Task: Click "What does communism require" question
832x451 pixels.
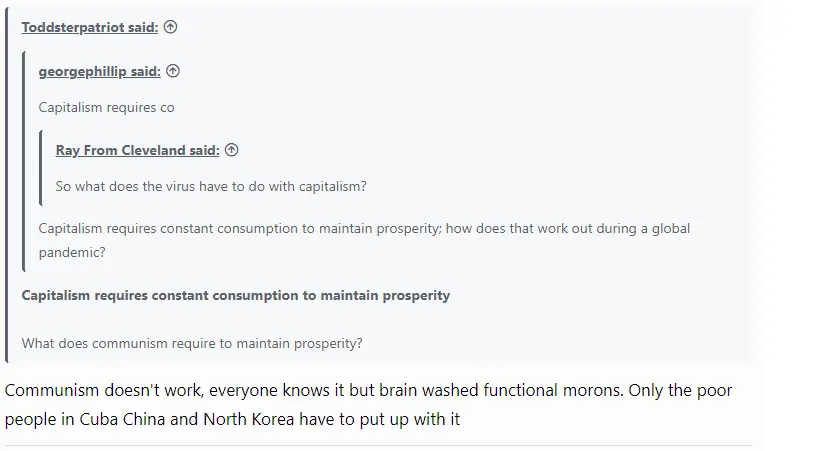Action: pyautogui.click(x=191, y=343)
